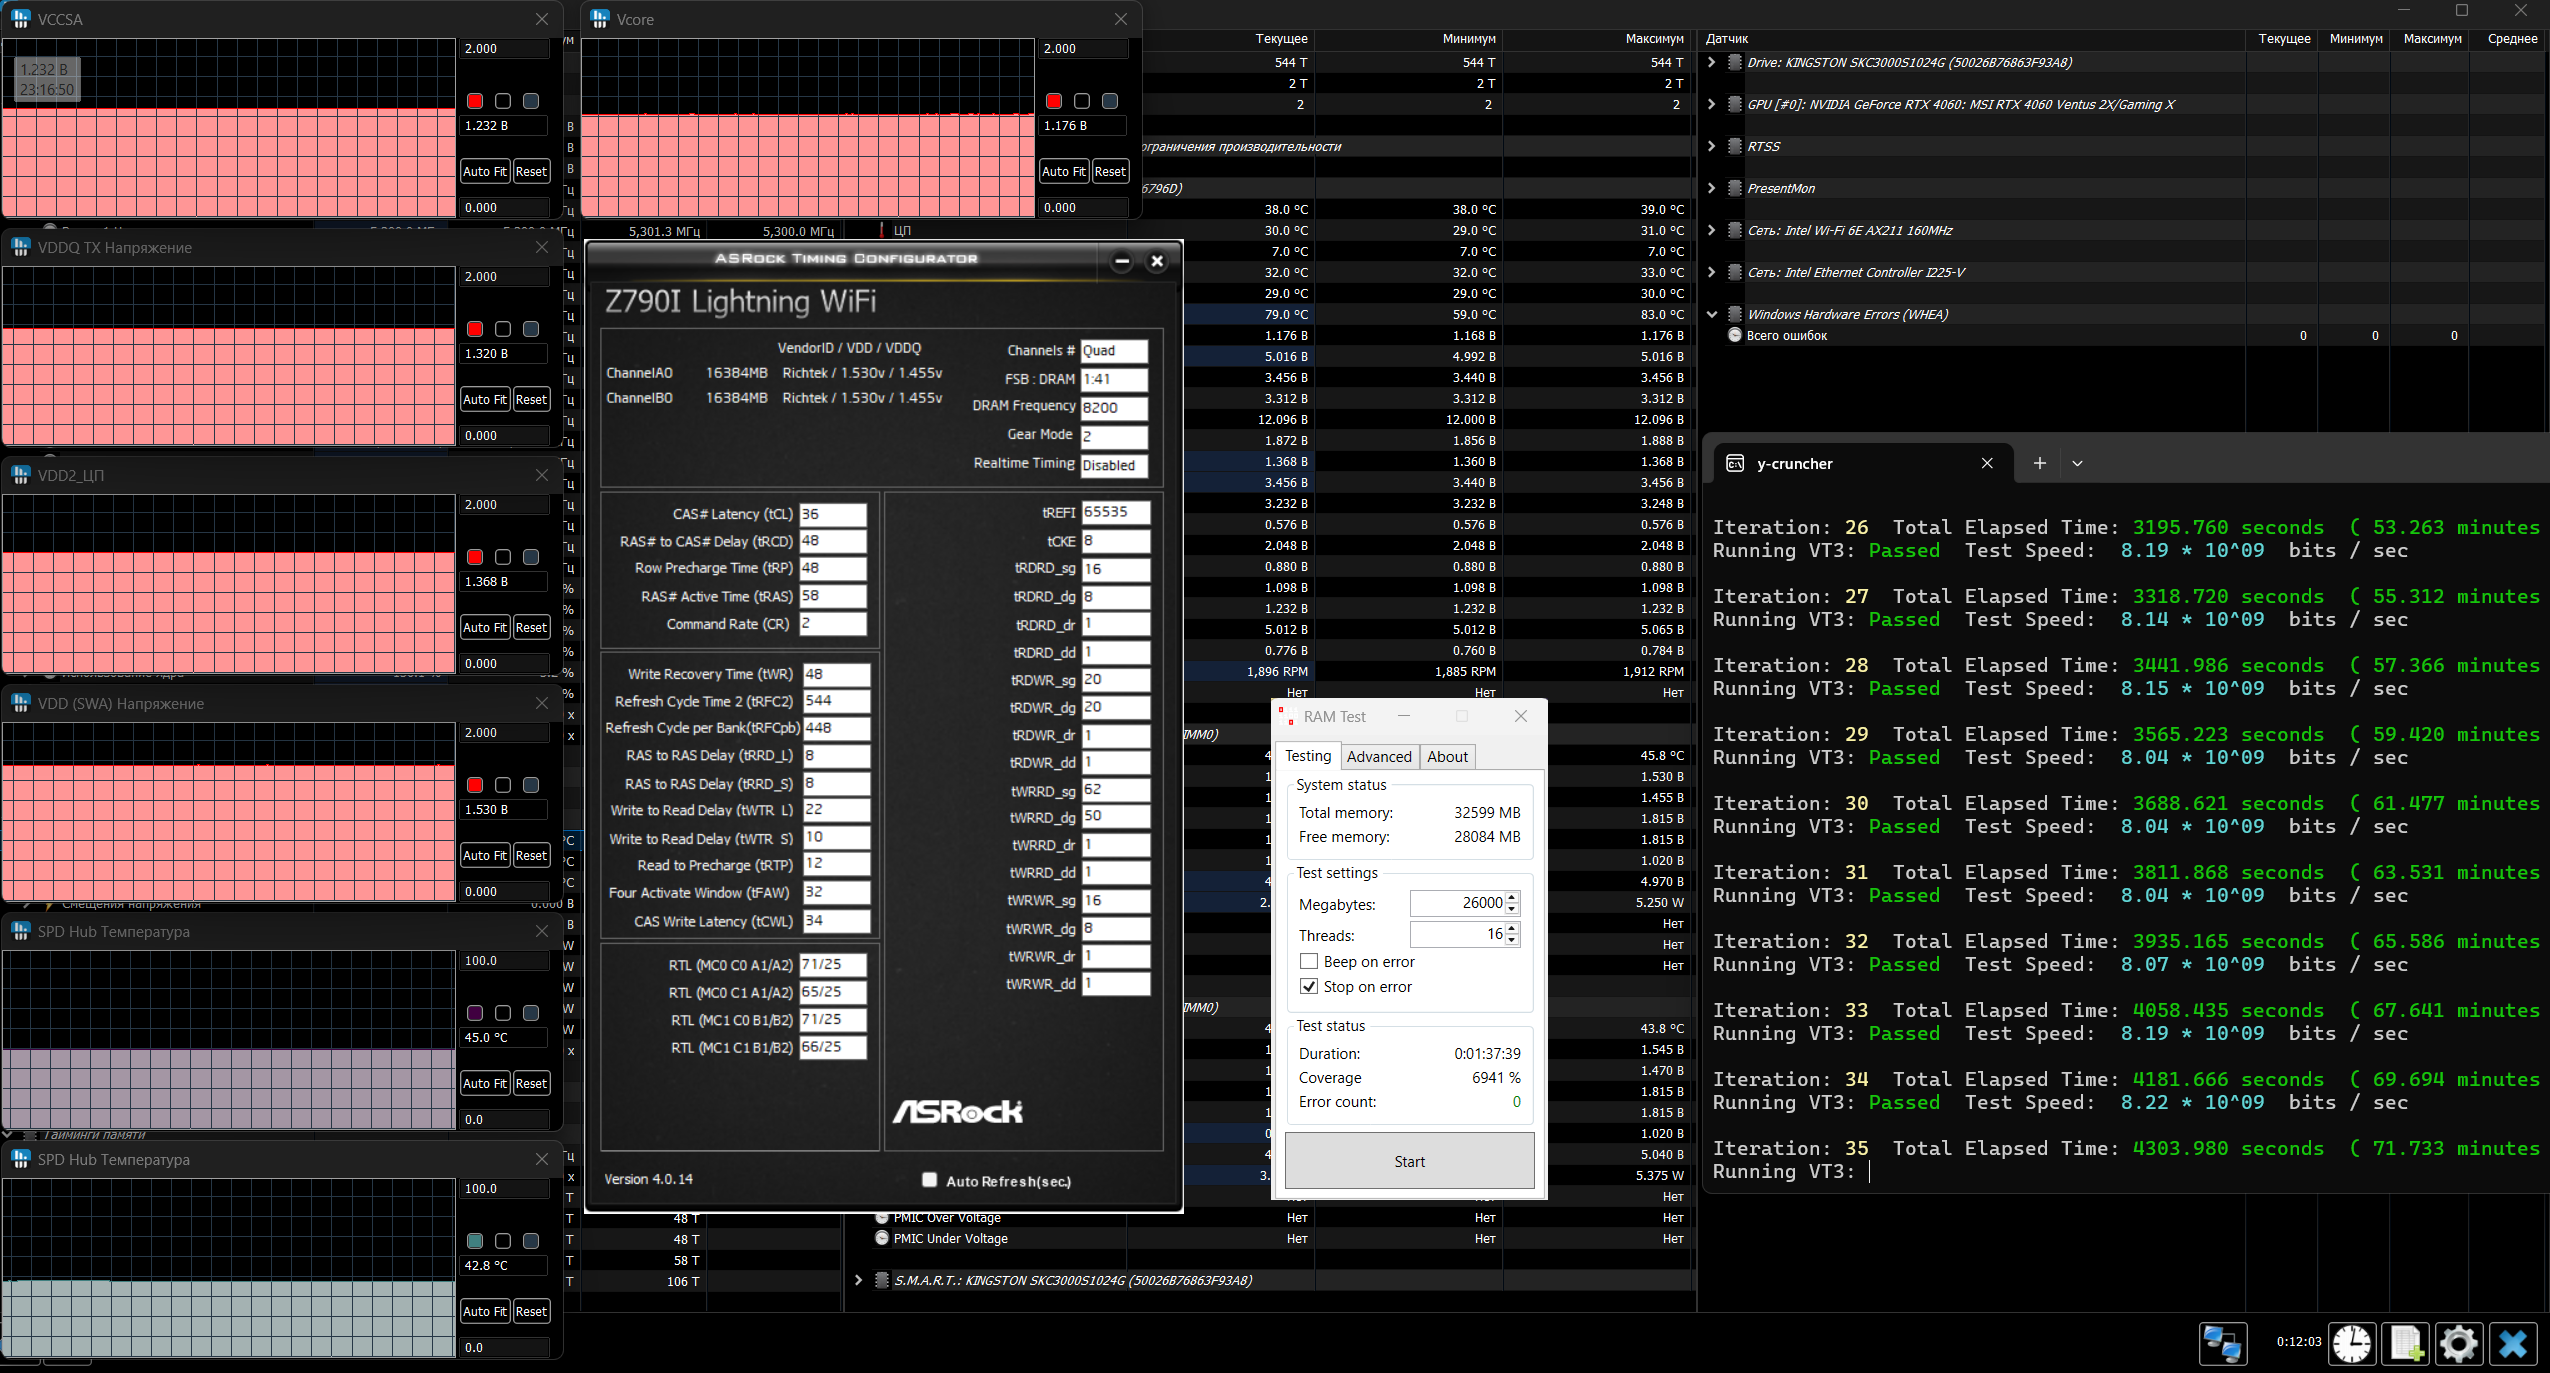Minimize ASRock Timing Configurator window
This screenshot has width=2550, height=1373.
pyautogui.click(x=1122, y=261)
